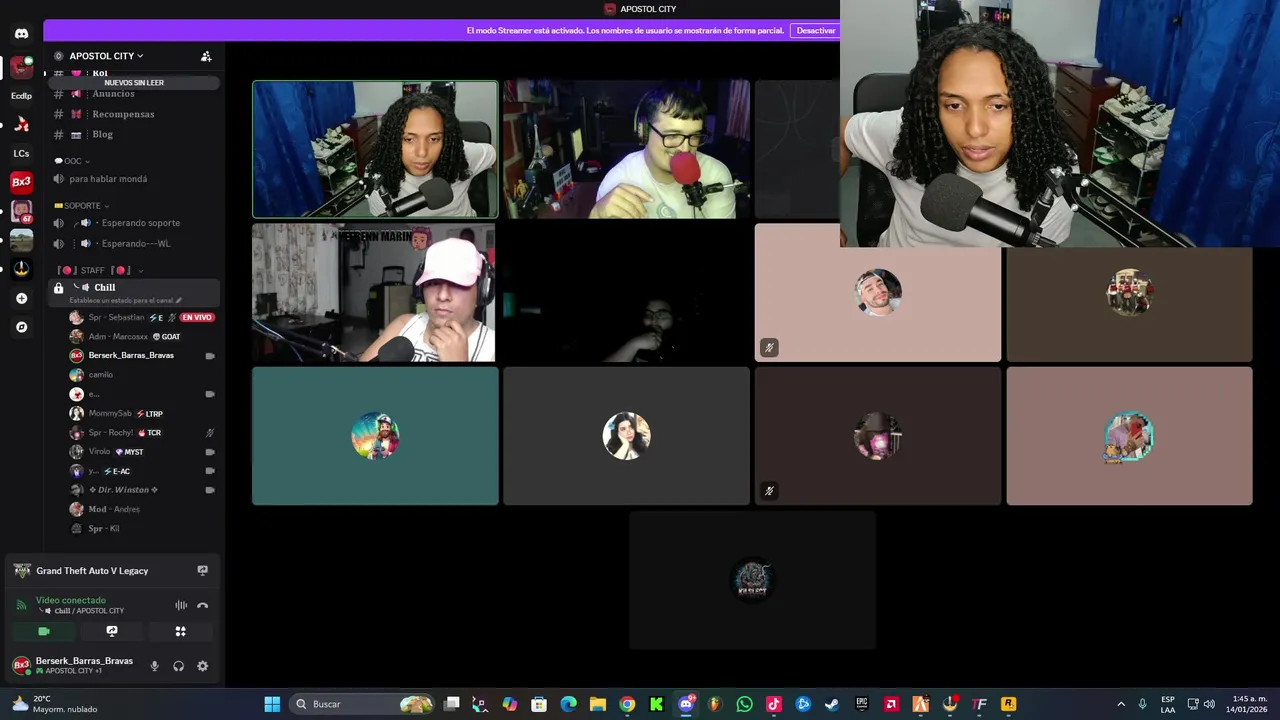Open Discover servers compass icon
This screenshot has height=720, width=1280.
click(21, 327)
